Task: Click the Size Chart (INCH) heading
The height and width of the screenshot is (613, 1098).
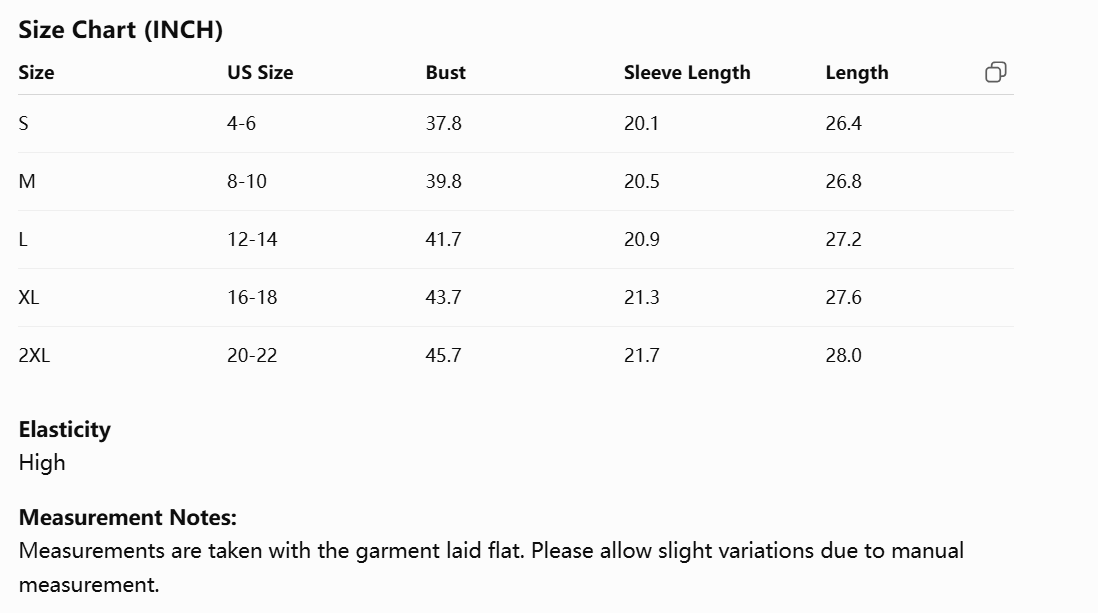Action: coord(120,30)
